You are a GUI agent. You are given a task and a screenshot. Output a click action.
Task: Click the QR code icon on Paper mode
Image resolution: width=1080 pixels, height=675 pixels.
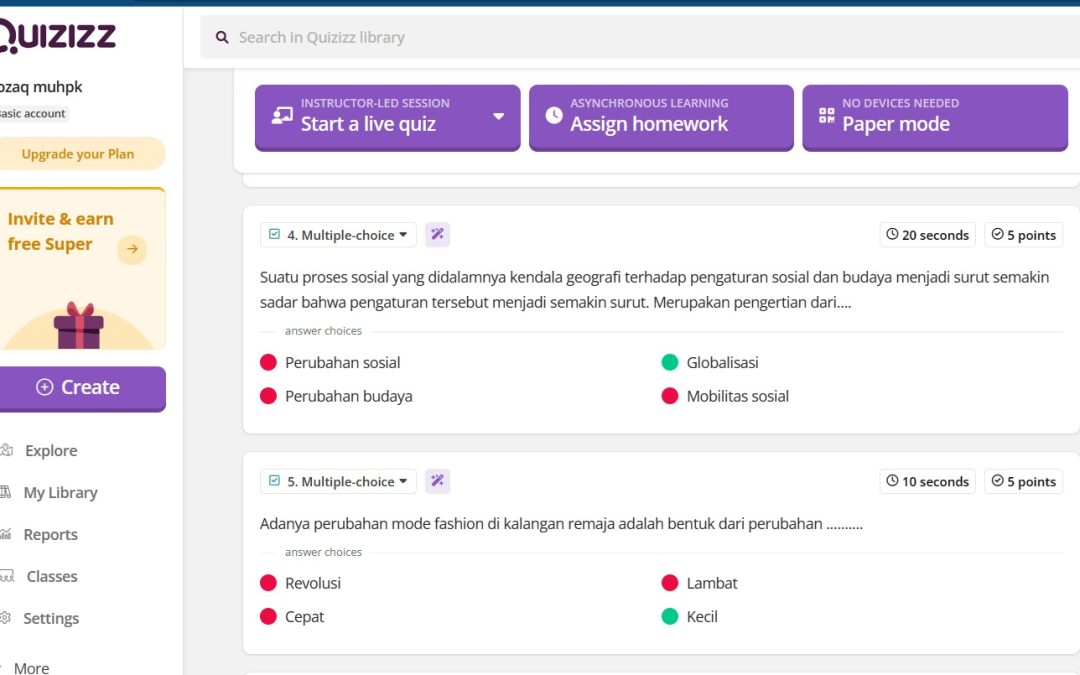tap(827, 115)
